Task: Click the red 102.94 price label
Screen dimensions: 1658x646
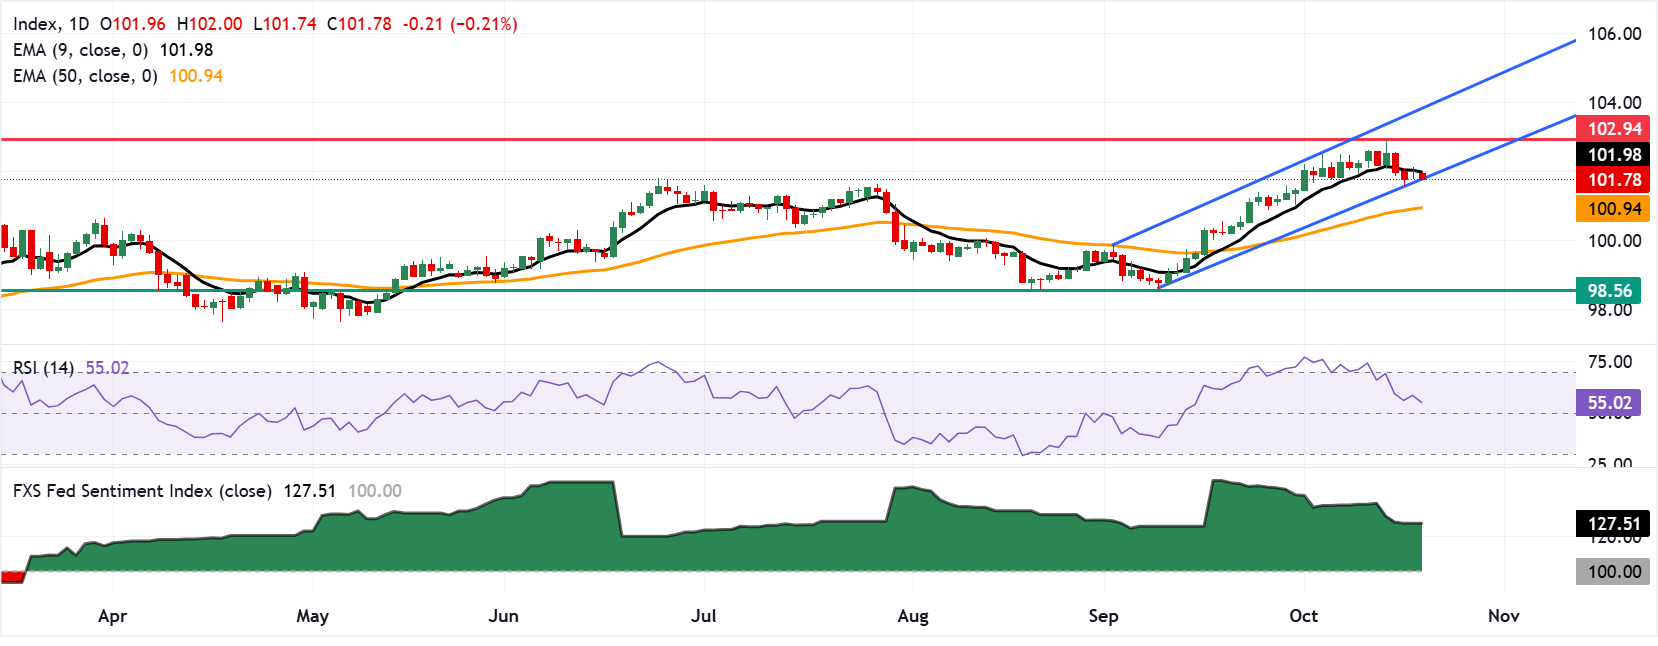Action: pyautogui.click(x=1613, y=128)
